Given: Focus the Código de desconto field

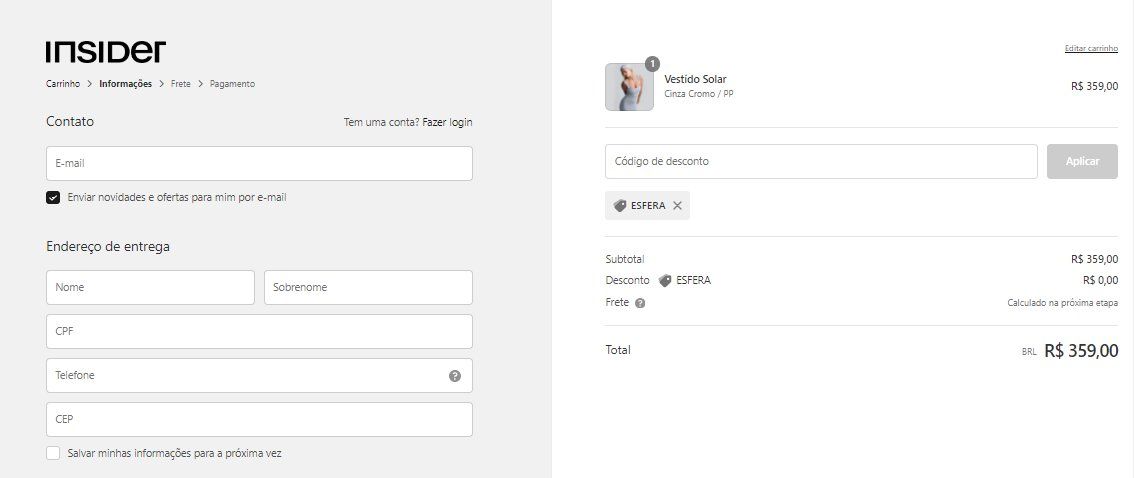Looking at the screenshot, I should click(821, 161).
